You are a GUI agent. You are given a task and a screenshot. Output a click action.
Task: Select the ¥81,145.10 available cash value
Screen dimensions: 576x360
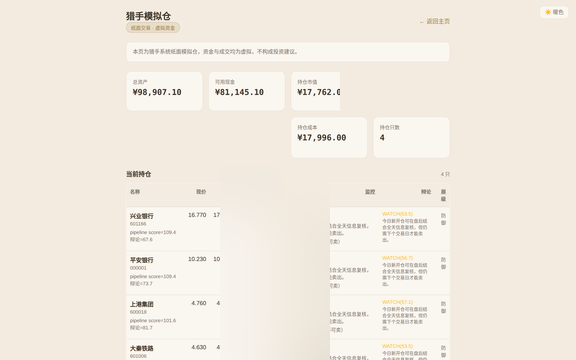[239, 92]
